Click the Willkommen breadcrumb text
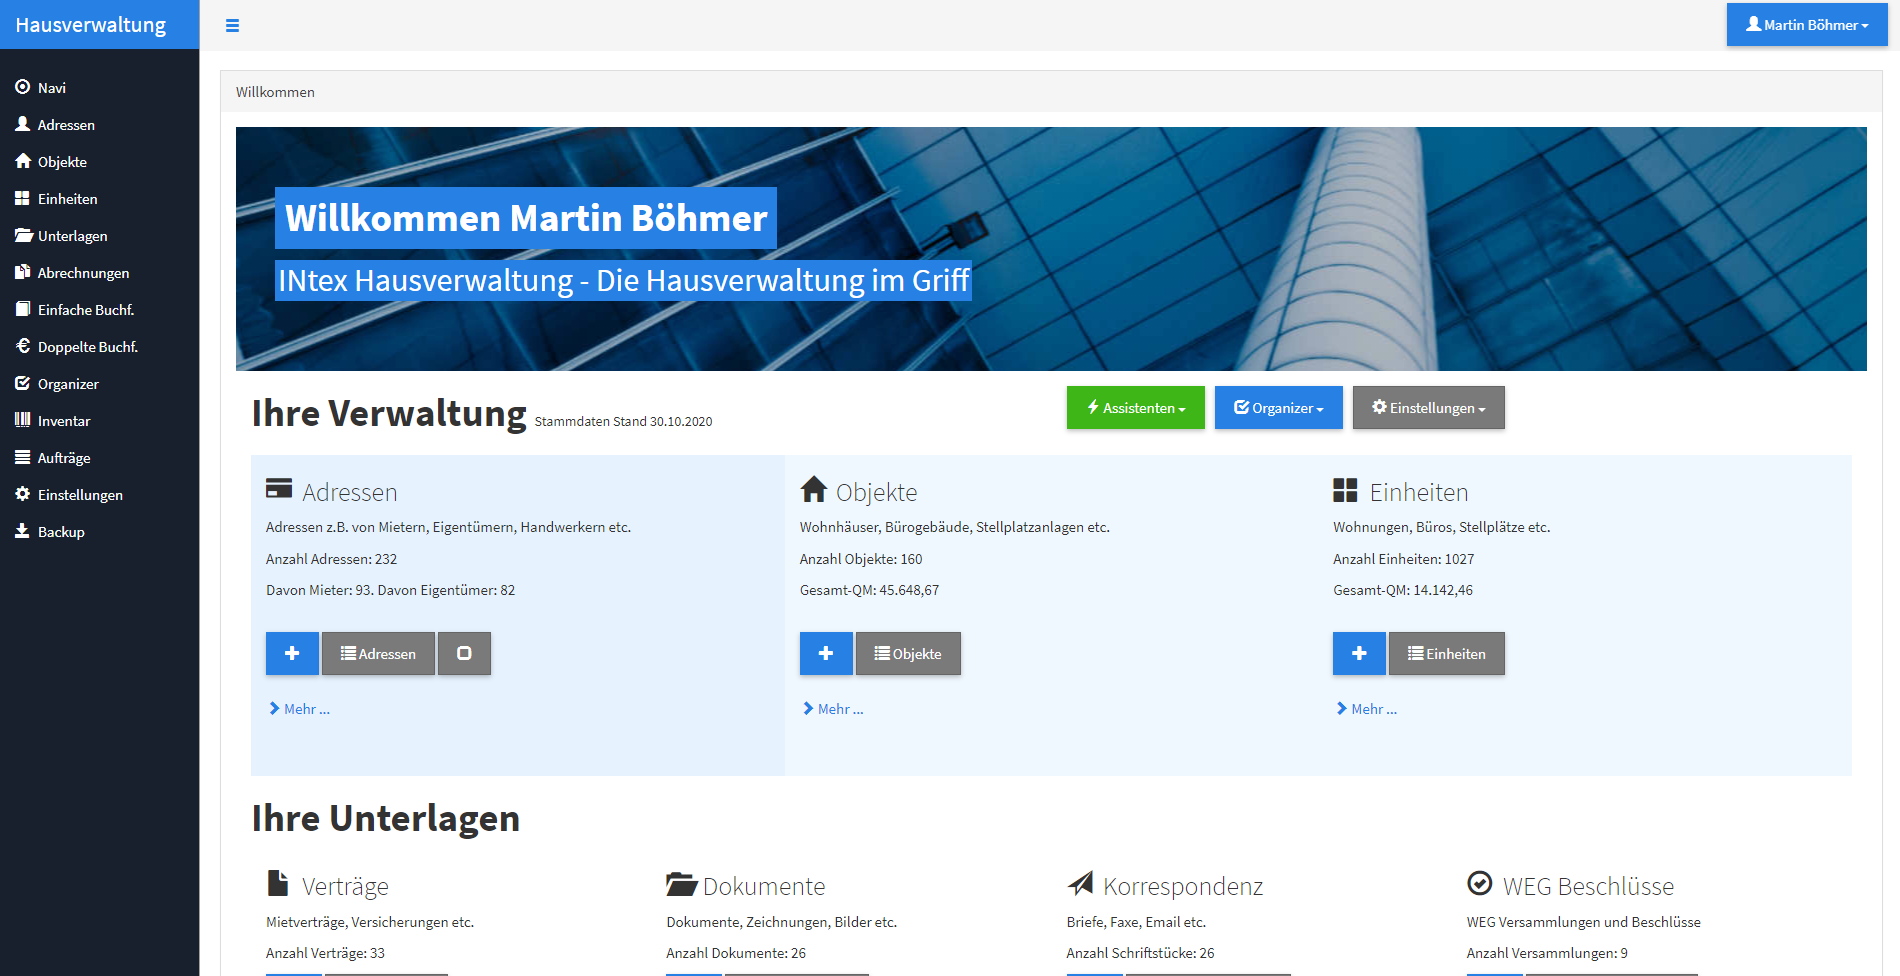 pos(275,92)
